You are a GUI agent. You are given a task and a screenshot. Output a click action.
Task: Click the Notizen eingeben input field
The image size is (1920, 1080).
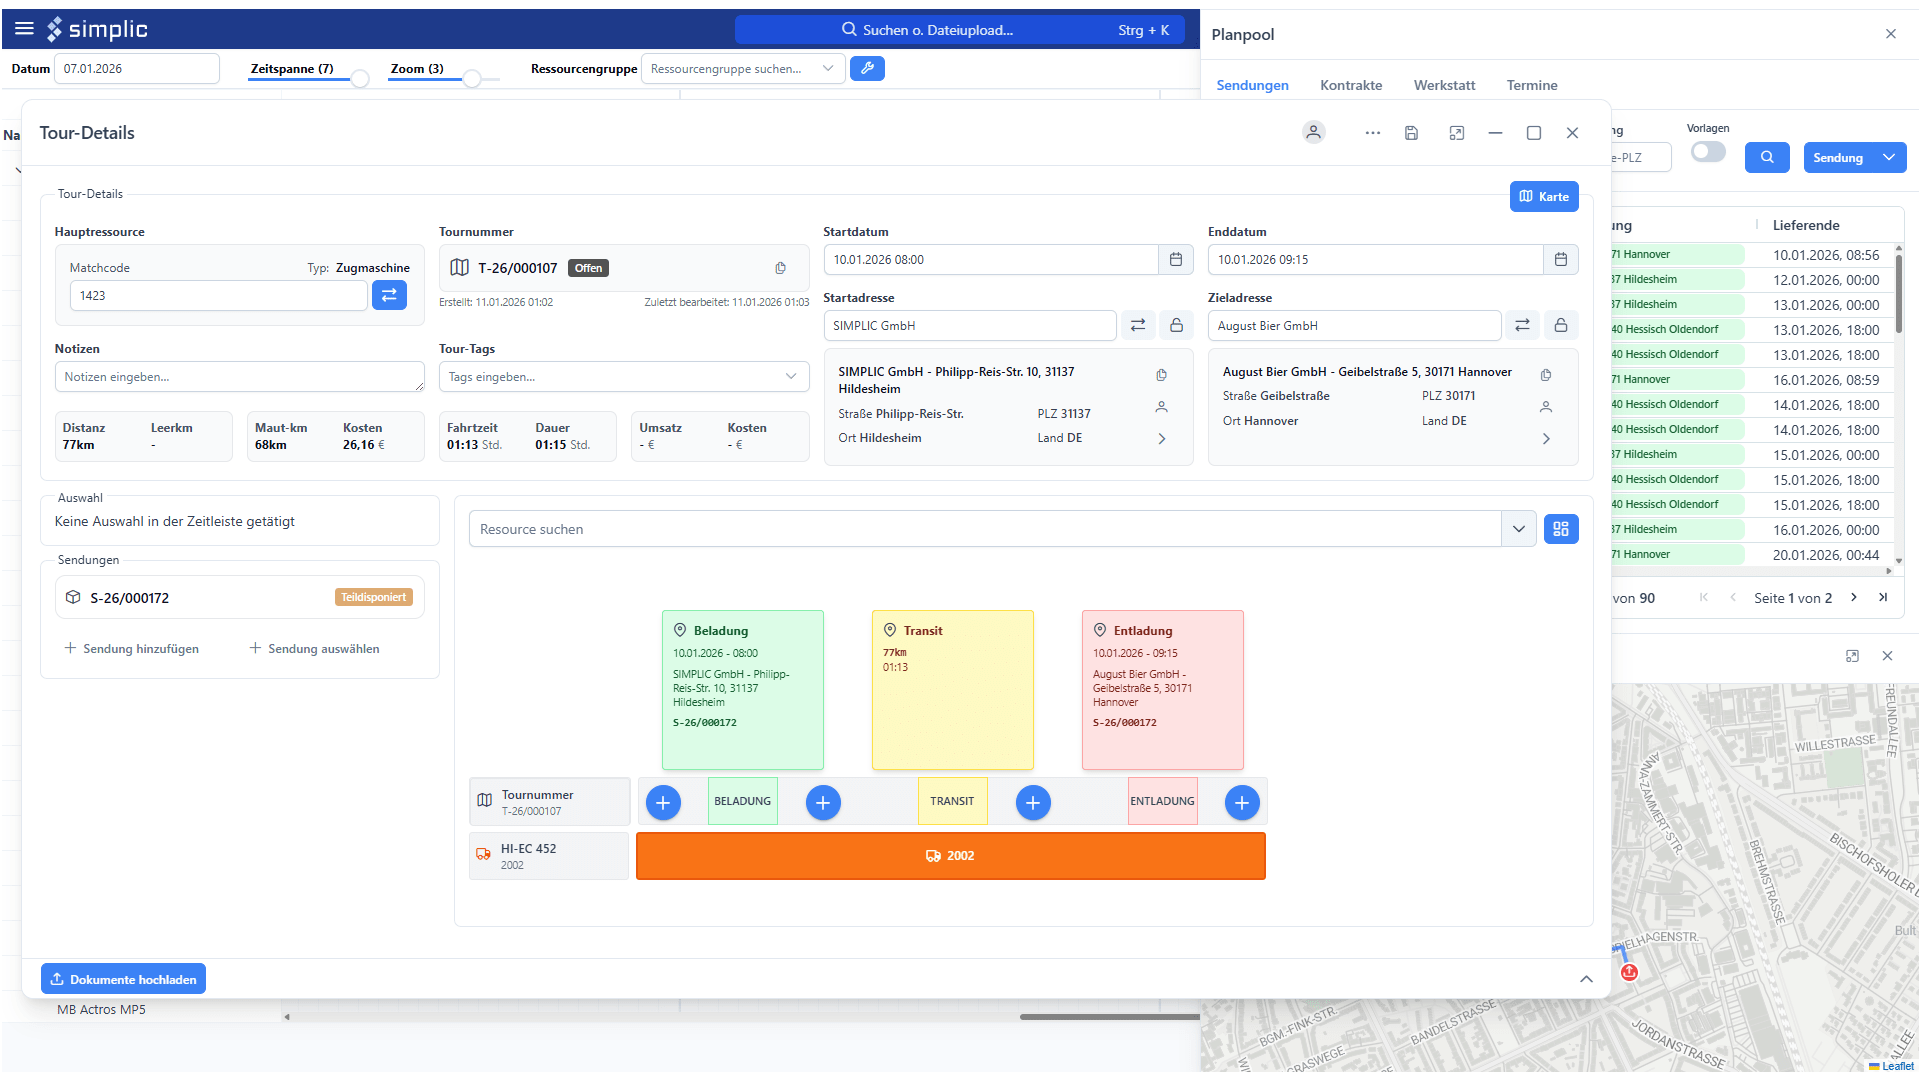238,377
